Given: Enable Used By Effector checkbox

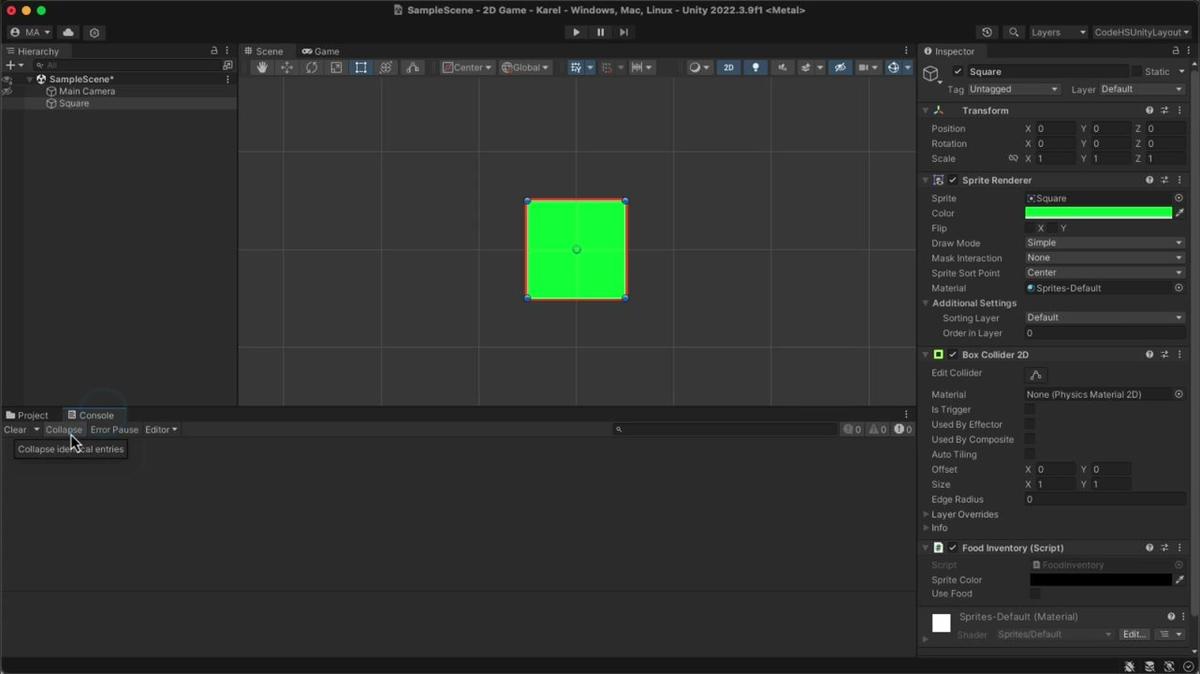Looking at the screenshot, I should click(1030, 424).
